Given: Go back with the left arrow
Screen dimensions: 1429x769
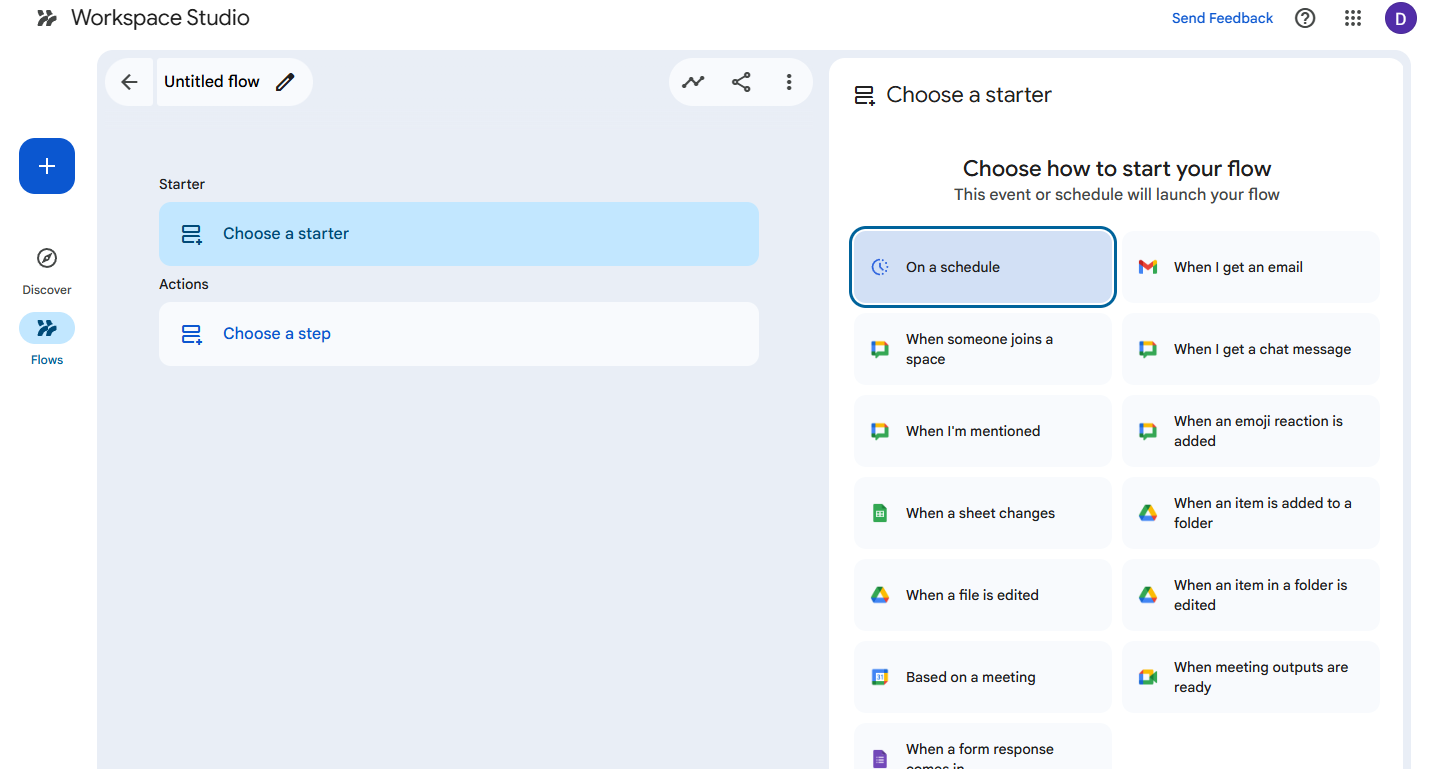Looking at the screenshot, I should point(129,82).
